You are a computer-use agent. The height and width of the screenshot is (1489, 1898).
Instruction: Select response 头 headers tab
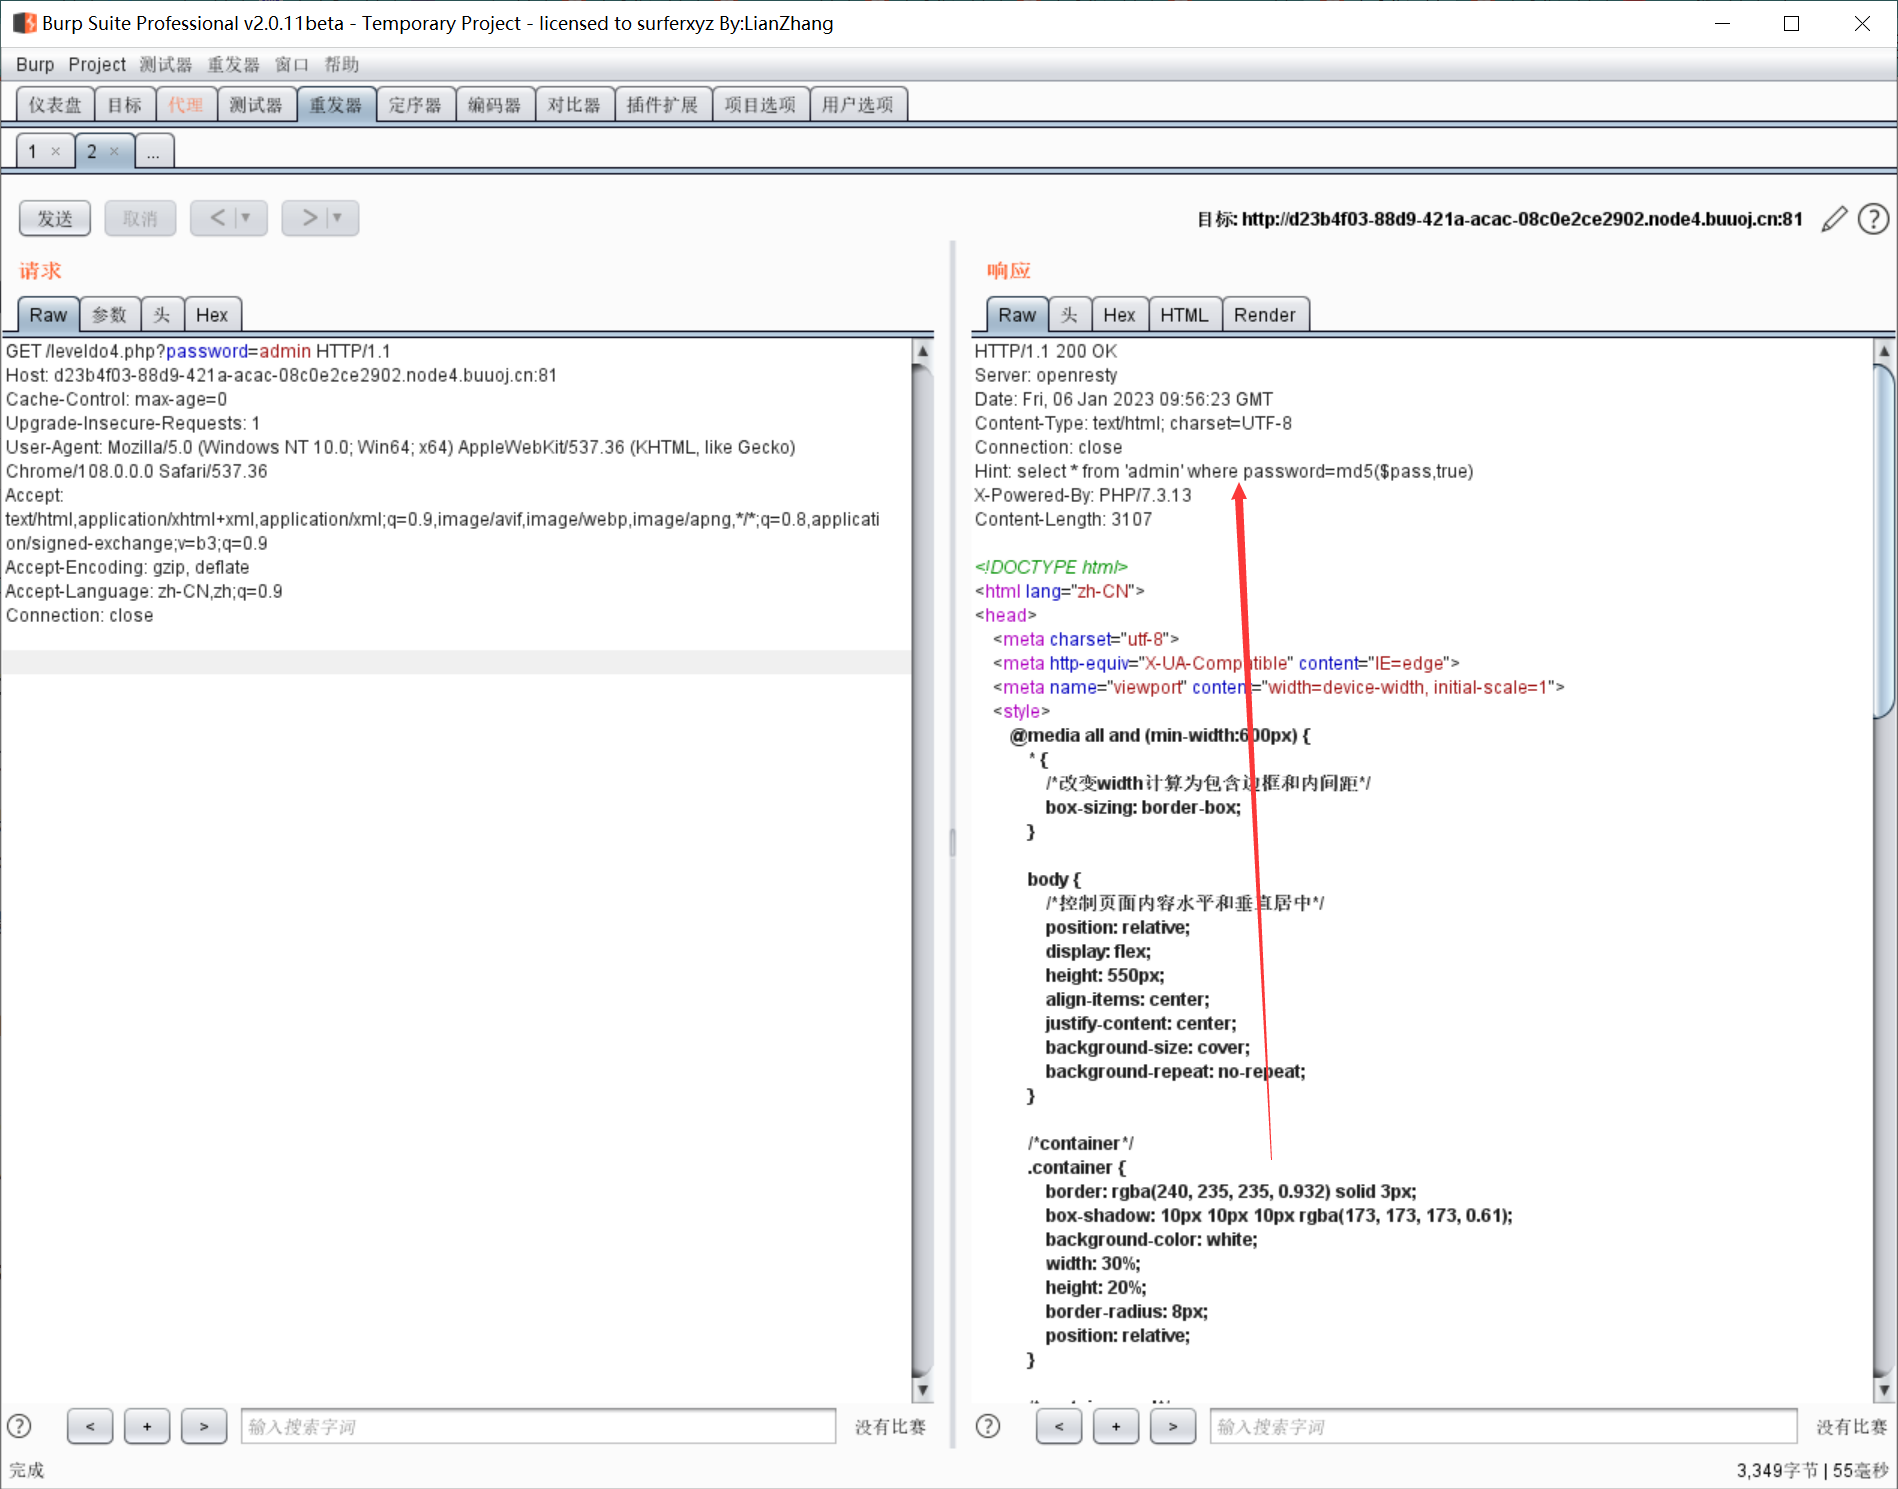1070,315
